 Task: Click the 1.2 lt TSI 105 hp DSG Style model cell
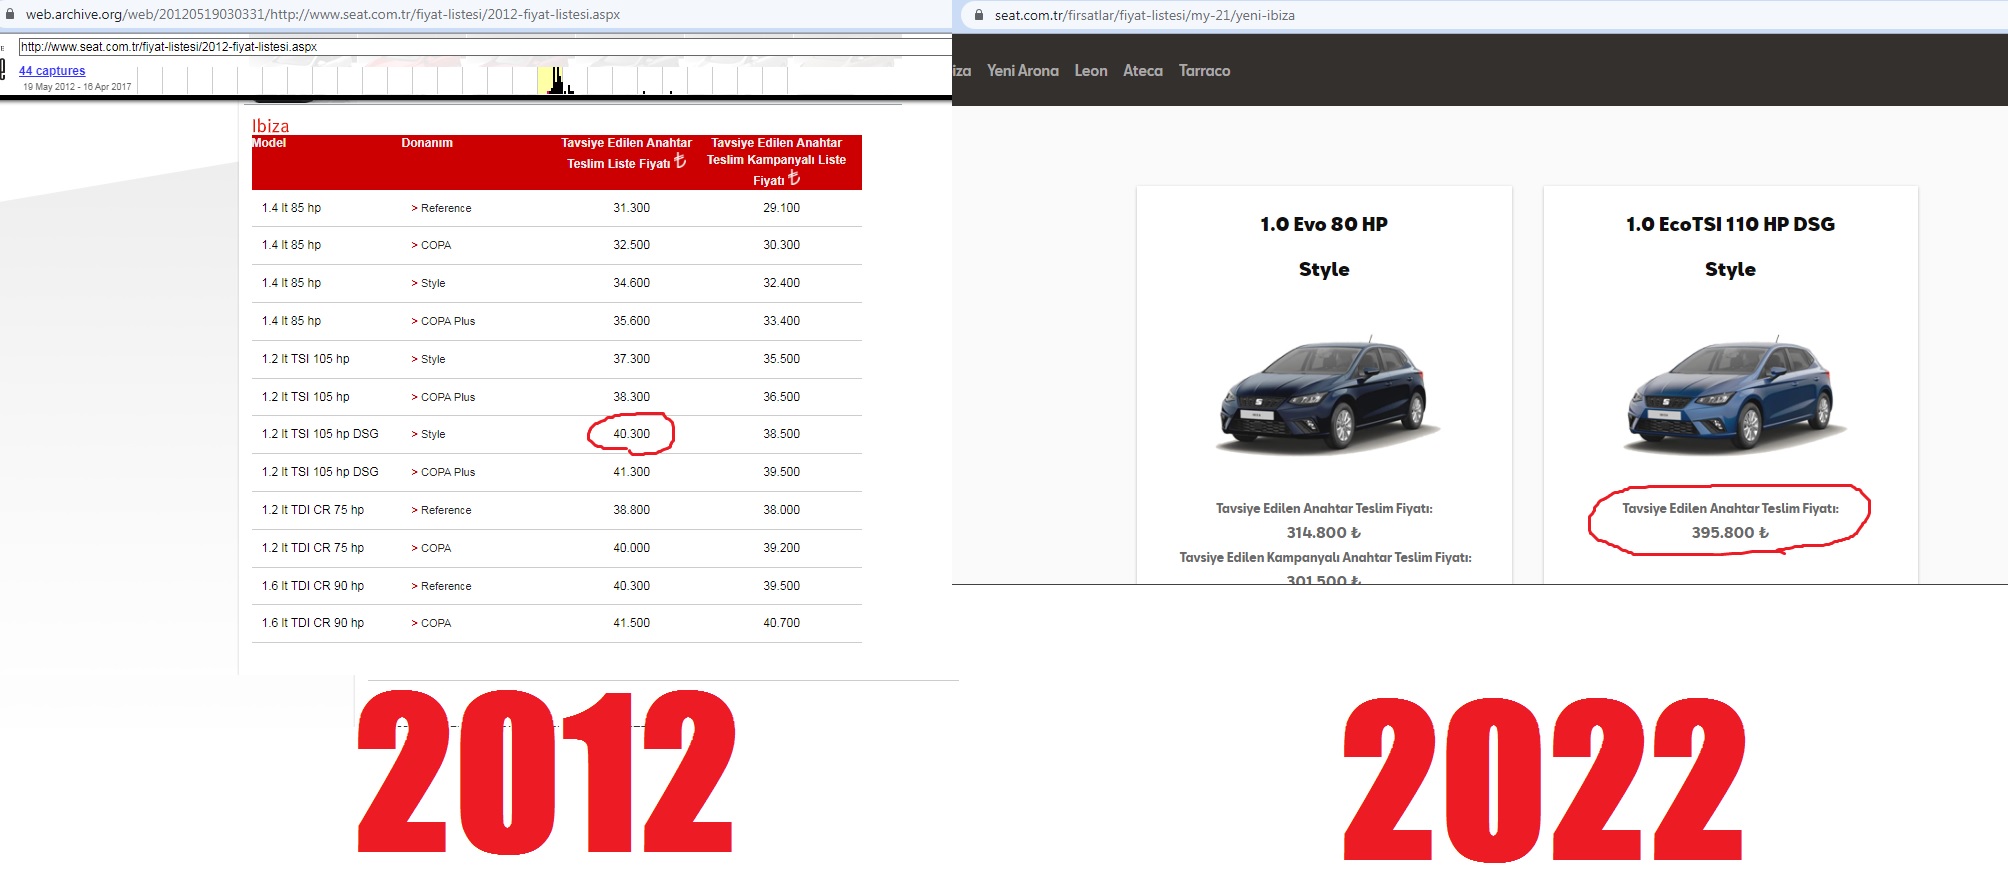click(x=320, y=434)
